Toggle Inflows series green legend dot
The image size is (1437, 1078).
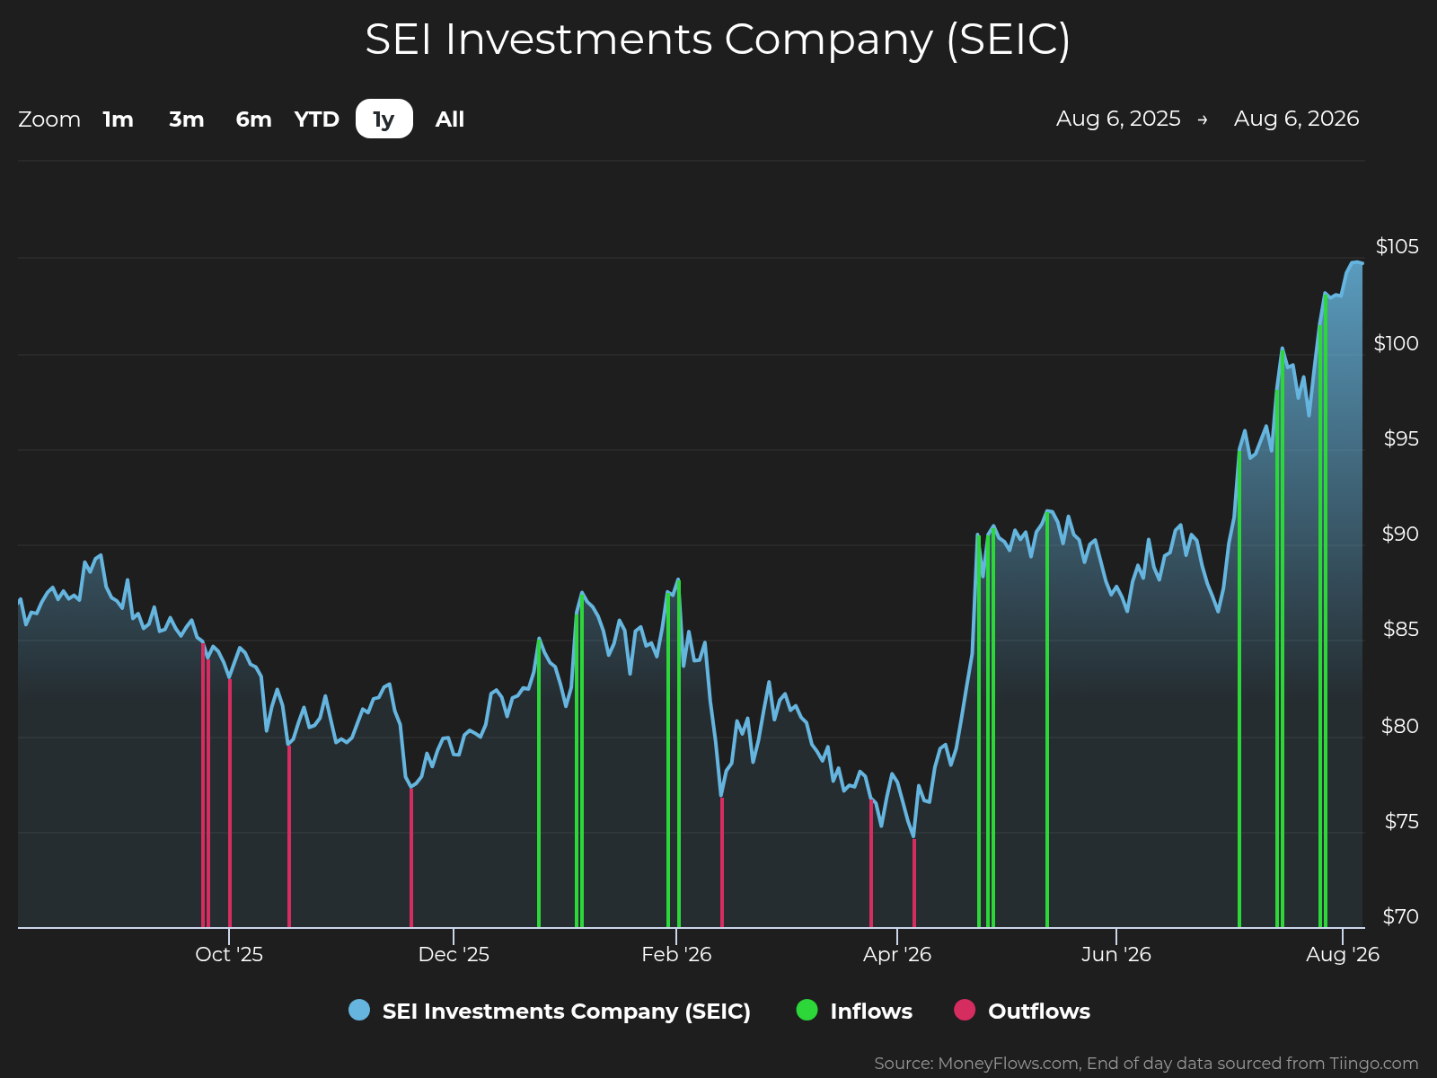coord(807,1010)
